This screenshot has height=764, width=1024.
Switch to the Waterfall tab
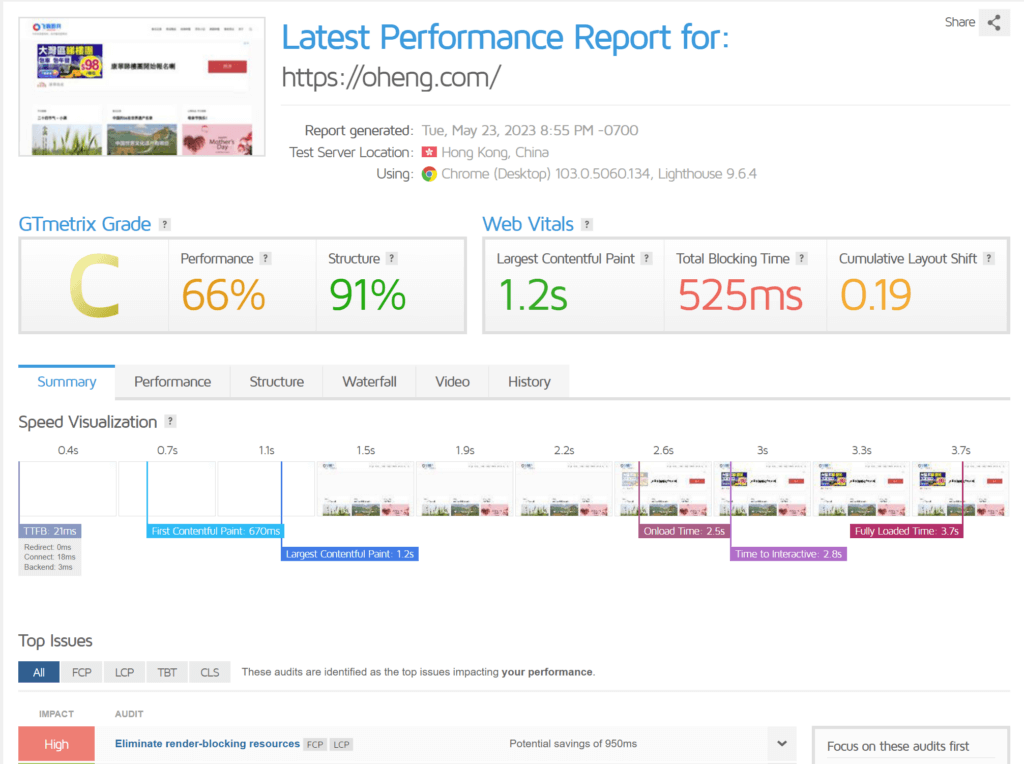tap(369, 382)
